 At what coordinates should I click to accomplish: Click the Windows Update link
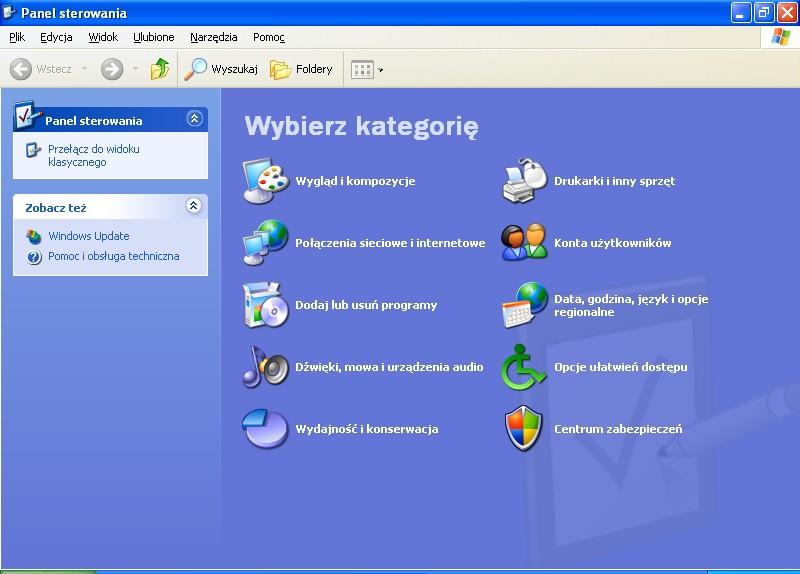click(89, 236)
